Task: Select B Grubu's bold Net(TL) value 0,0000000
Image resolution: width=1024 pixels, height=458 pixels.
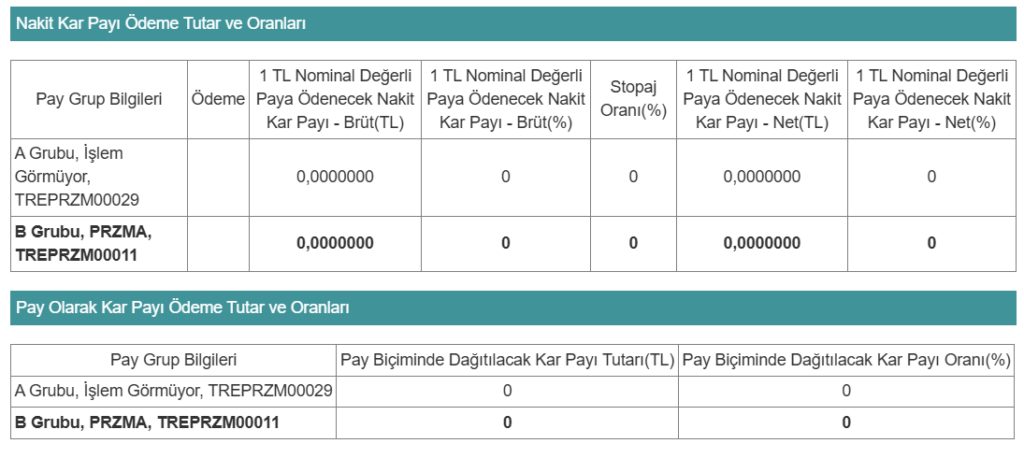Action: click(760, 243)
